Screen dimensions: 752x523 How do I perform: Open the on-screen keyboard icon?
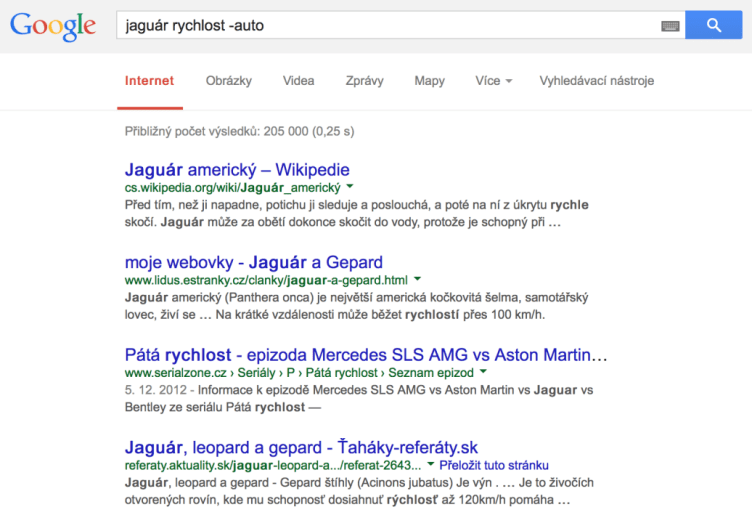670,26
